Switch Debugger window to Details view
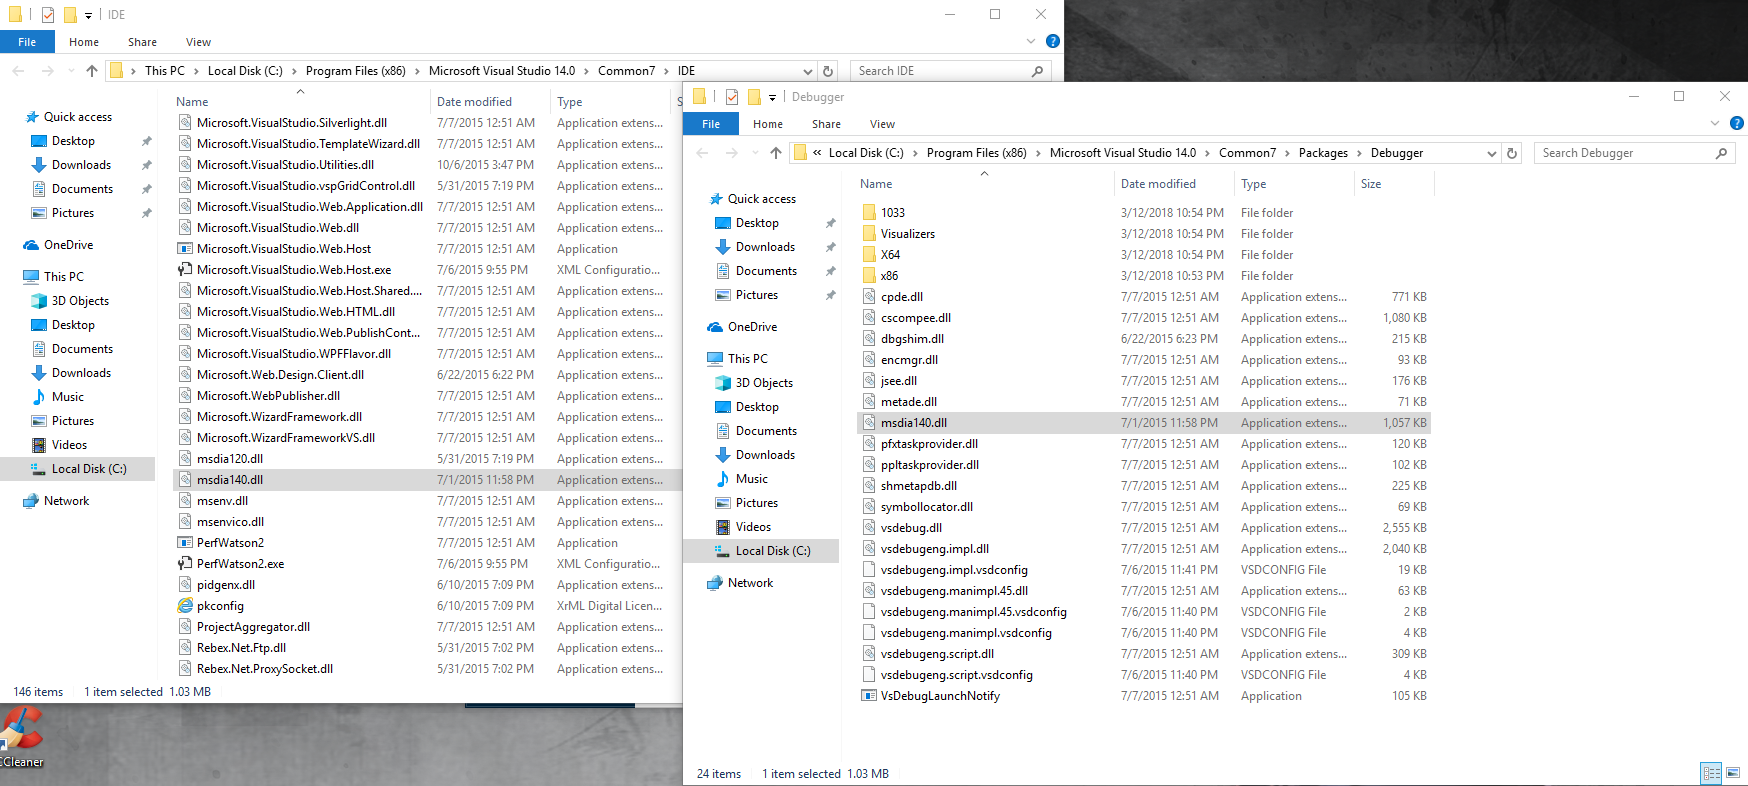This screenshot has width=1748, height=786. [1711, 773]
